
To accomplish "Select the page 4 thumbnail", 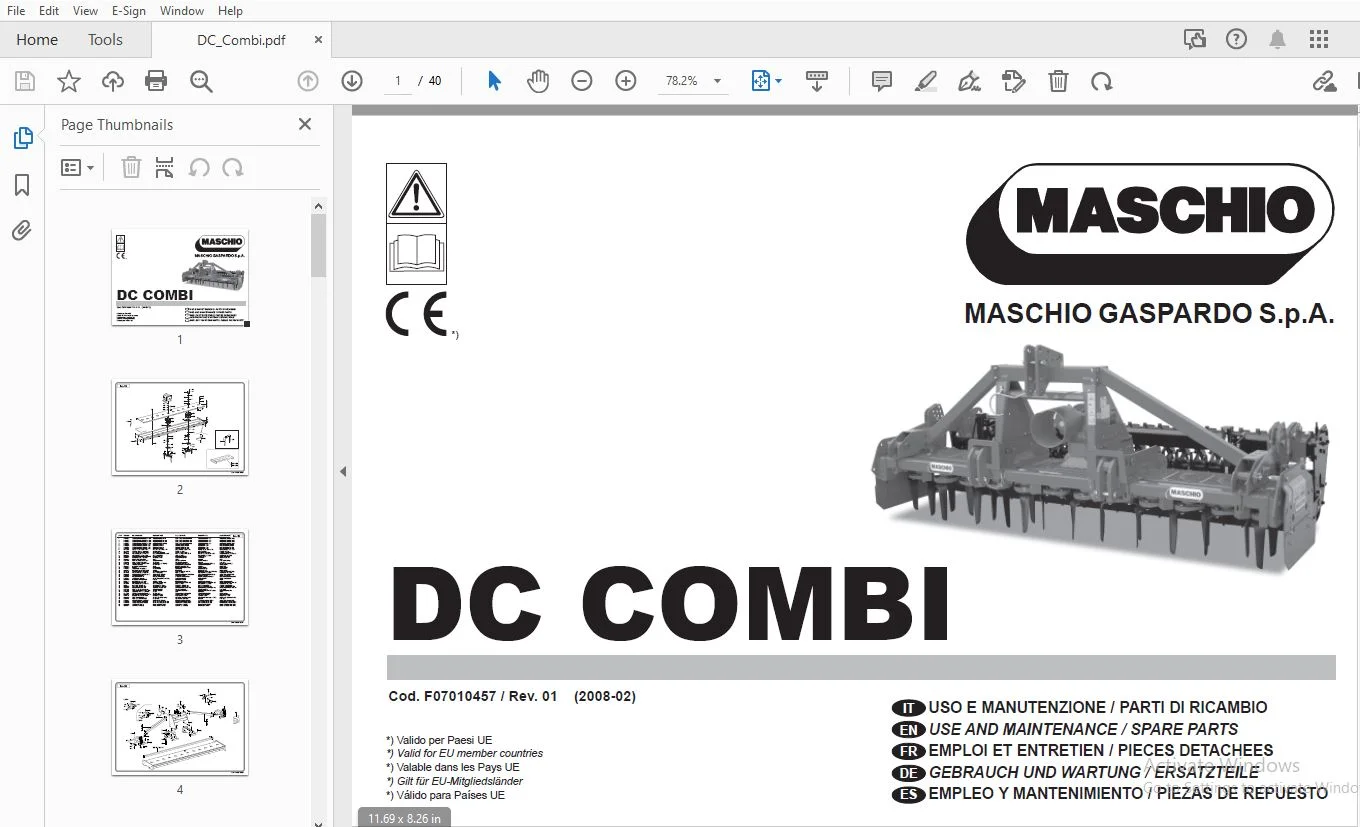I will tap(180, 728).
